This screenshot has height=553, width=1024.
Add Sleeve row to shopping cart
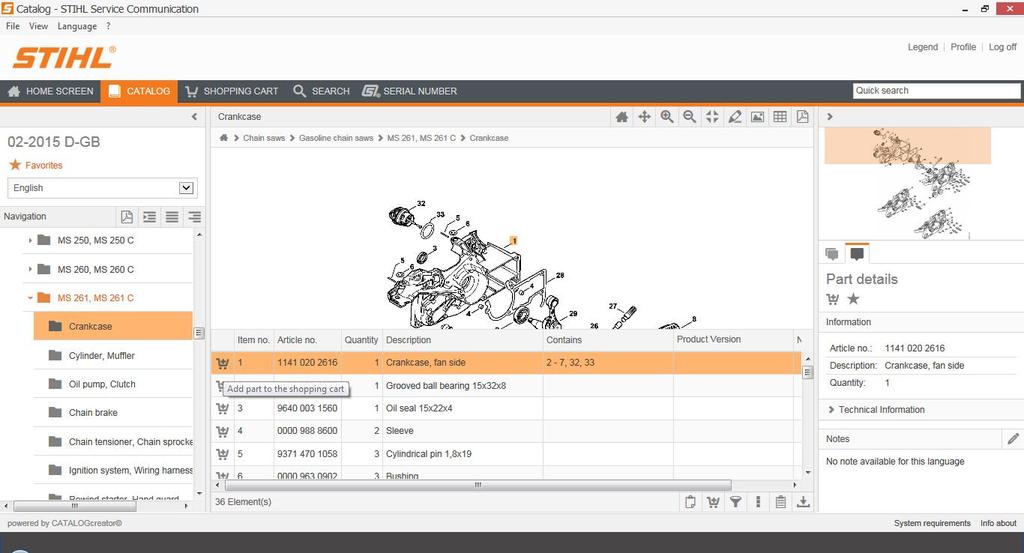[x=223, y=432]
